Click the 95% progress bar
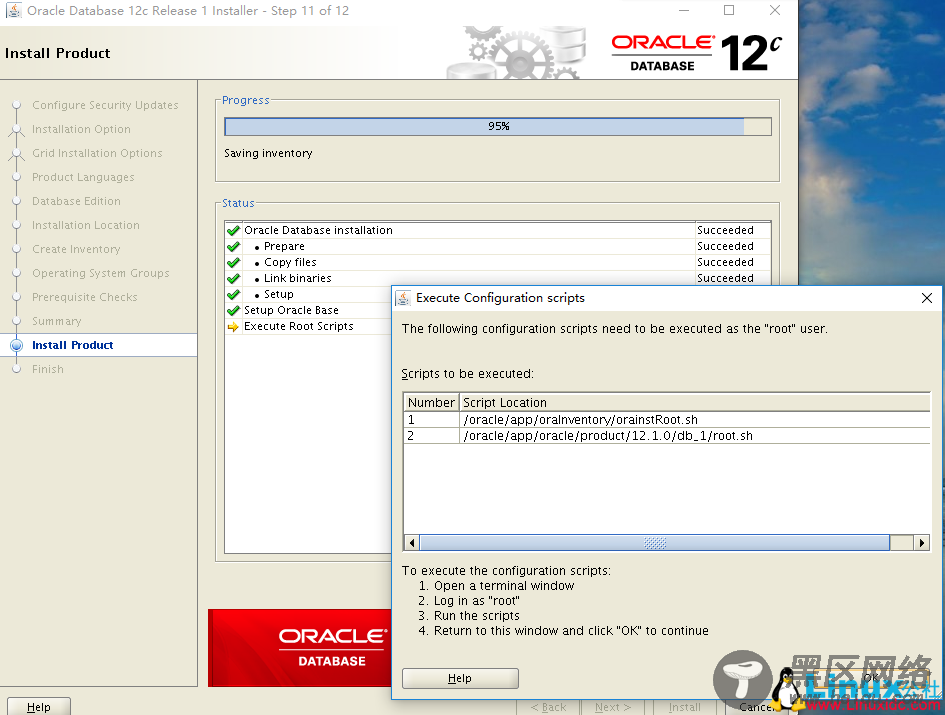The width and height of the screenshot is (945, 715). 498,126
